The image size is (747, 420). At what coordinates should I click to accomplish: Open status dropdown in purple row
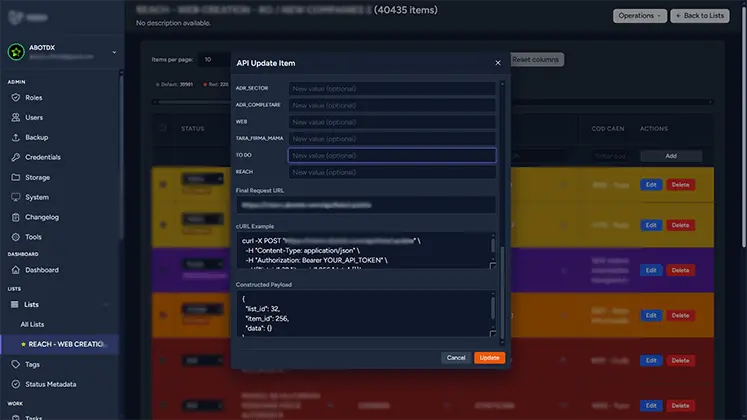pyautogui.click(x=202, y=264)
